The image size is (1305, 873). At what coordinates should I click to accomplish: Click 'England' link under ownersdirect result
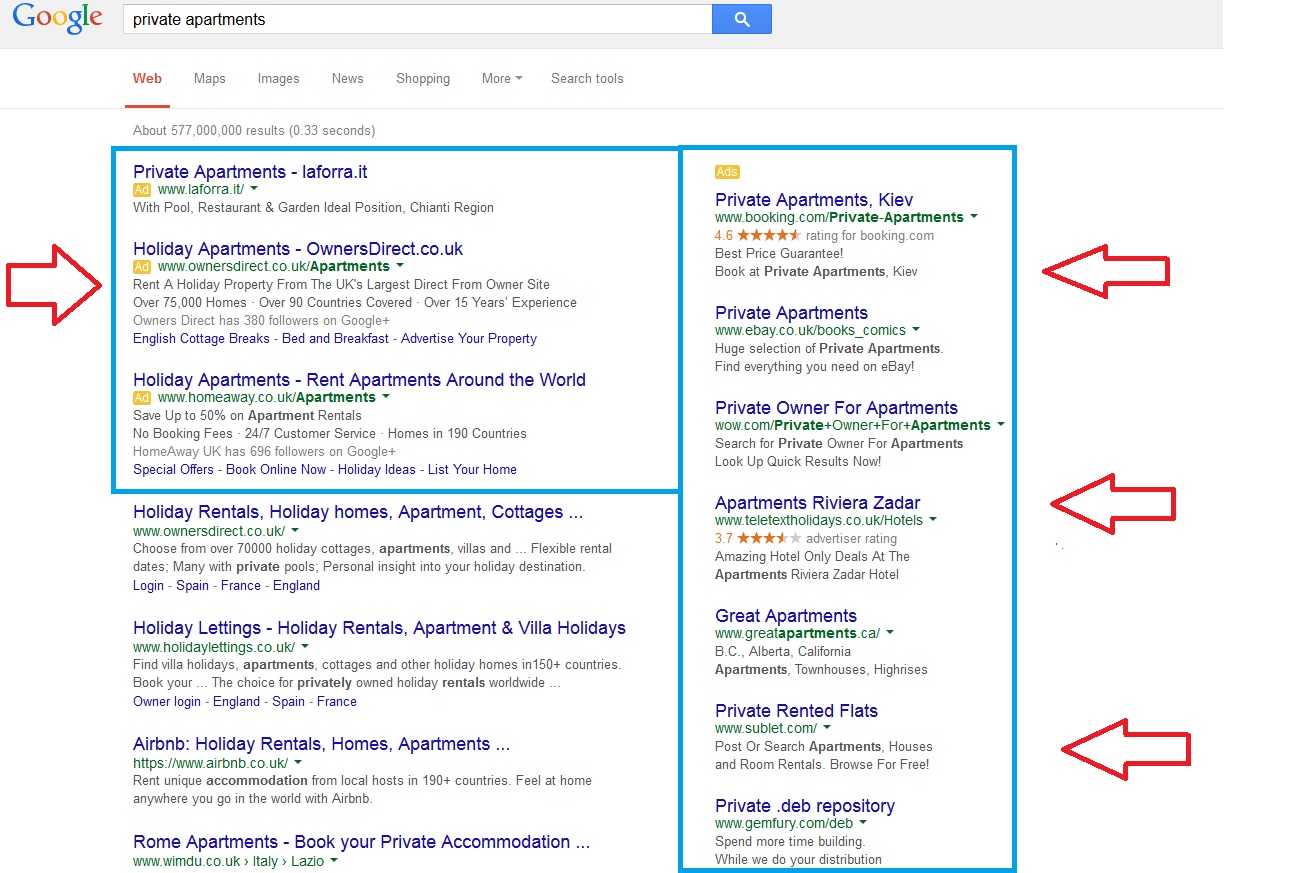pos(296,585)
